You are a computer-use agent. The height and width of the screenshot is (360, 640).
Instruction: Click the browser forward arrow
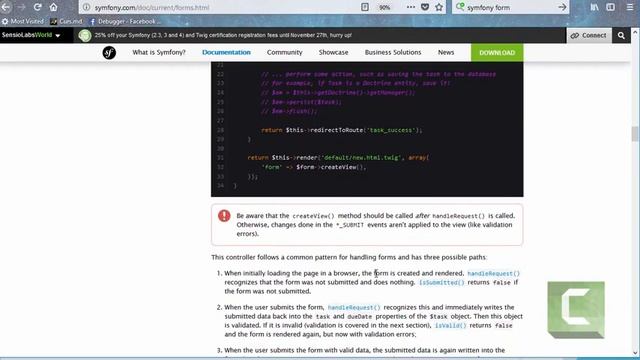[x=21, y=7]
